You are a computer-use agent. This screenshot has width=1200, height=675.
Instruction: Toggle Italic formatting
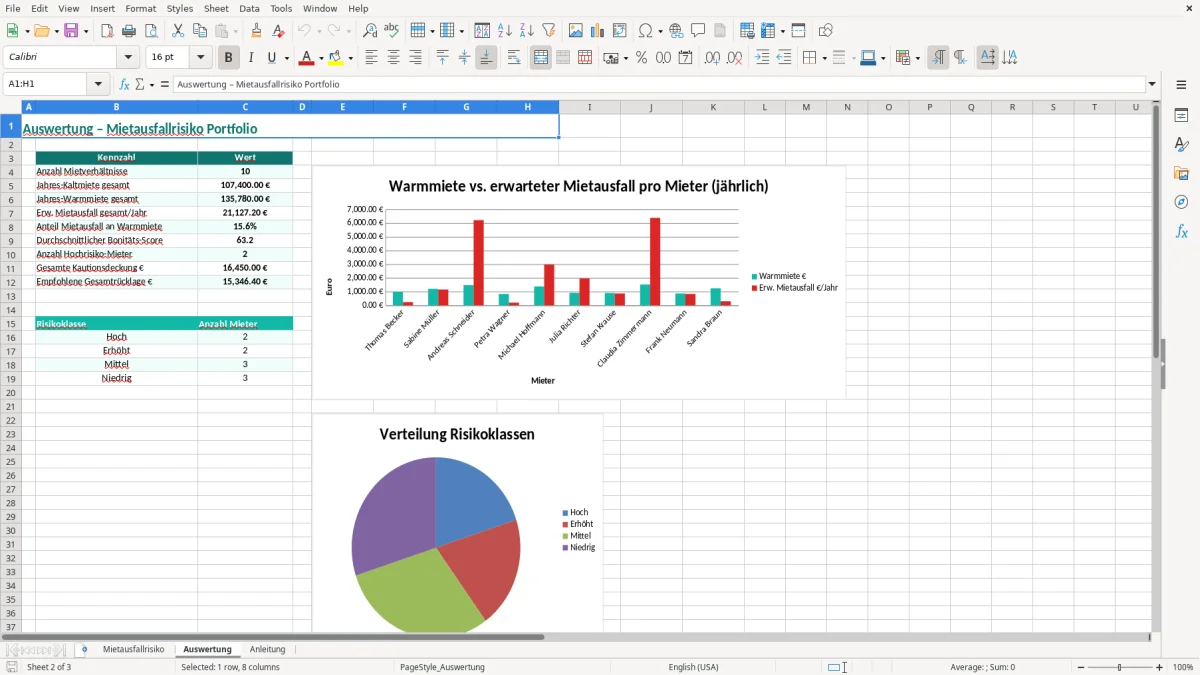click(x=251, y=58)
